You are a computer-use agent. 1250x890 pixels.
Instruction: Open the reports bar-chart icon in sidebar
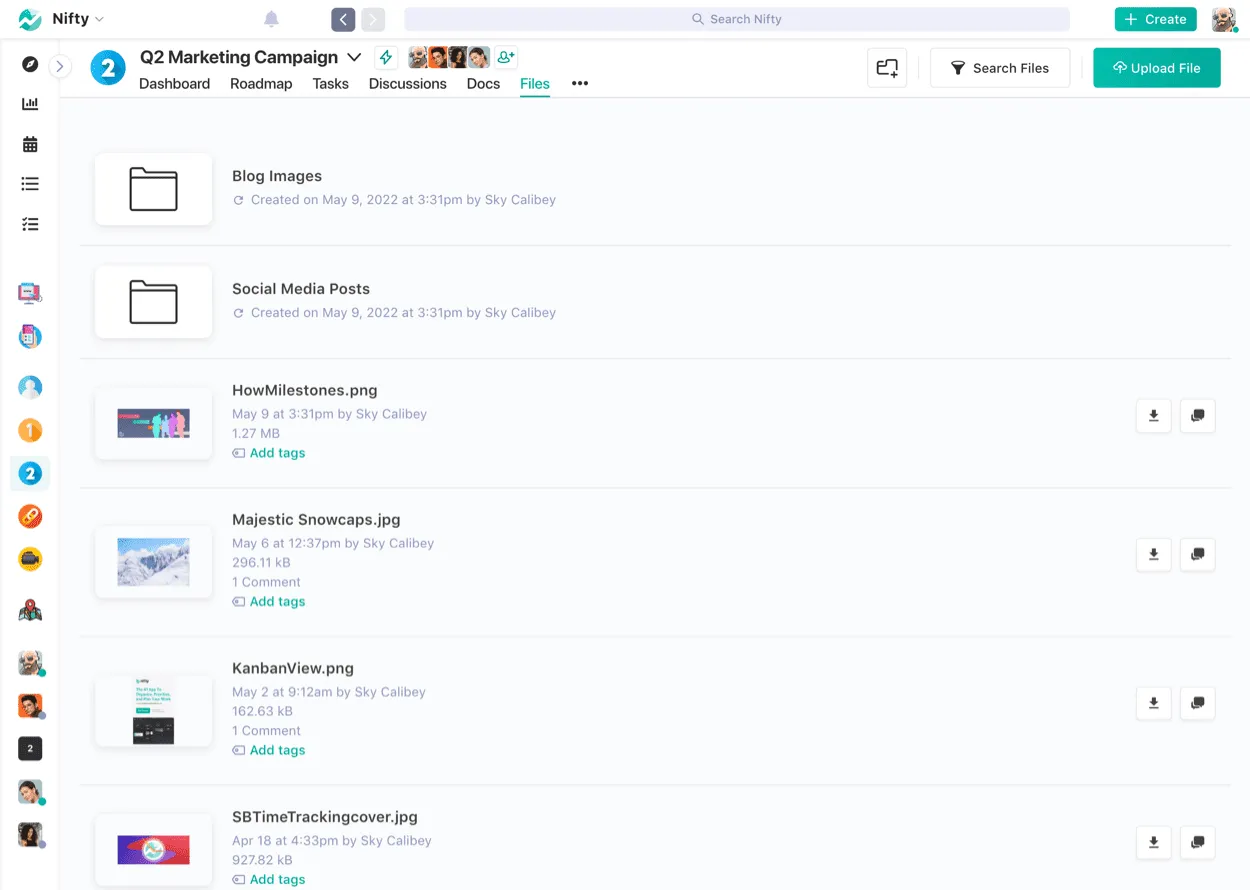pos(29,103)
